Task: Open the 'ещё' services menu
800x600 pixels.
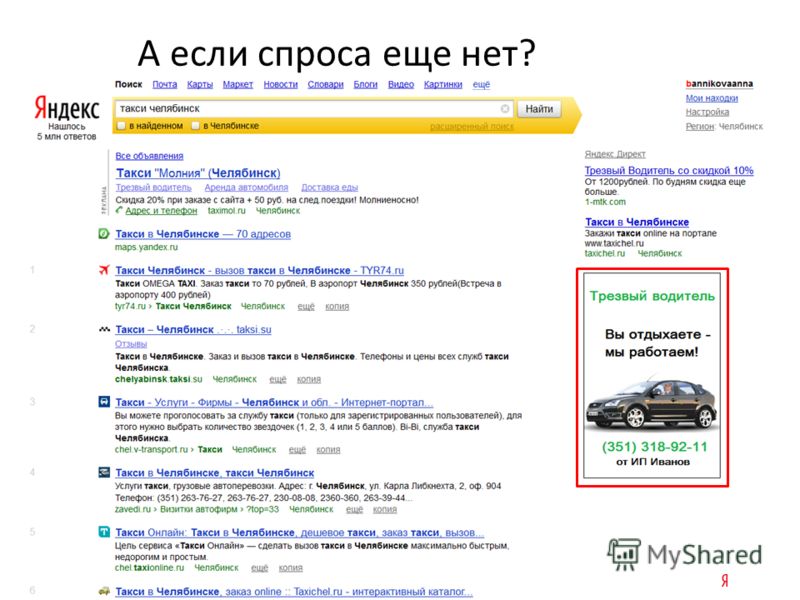Action: pos(481,85)
